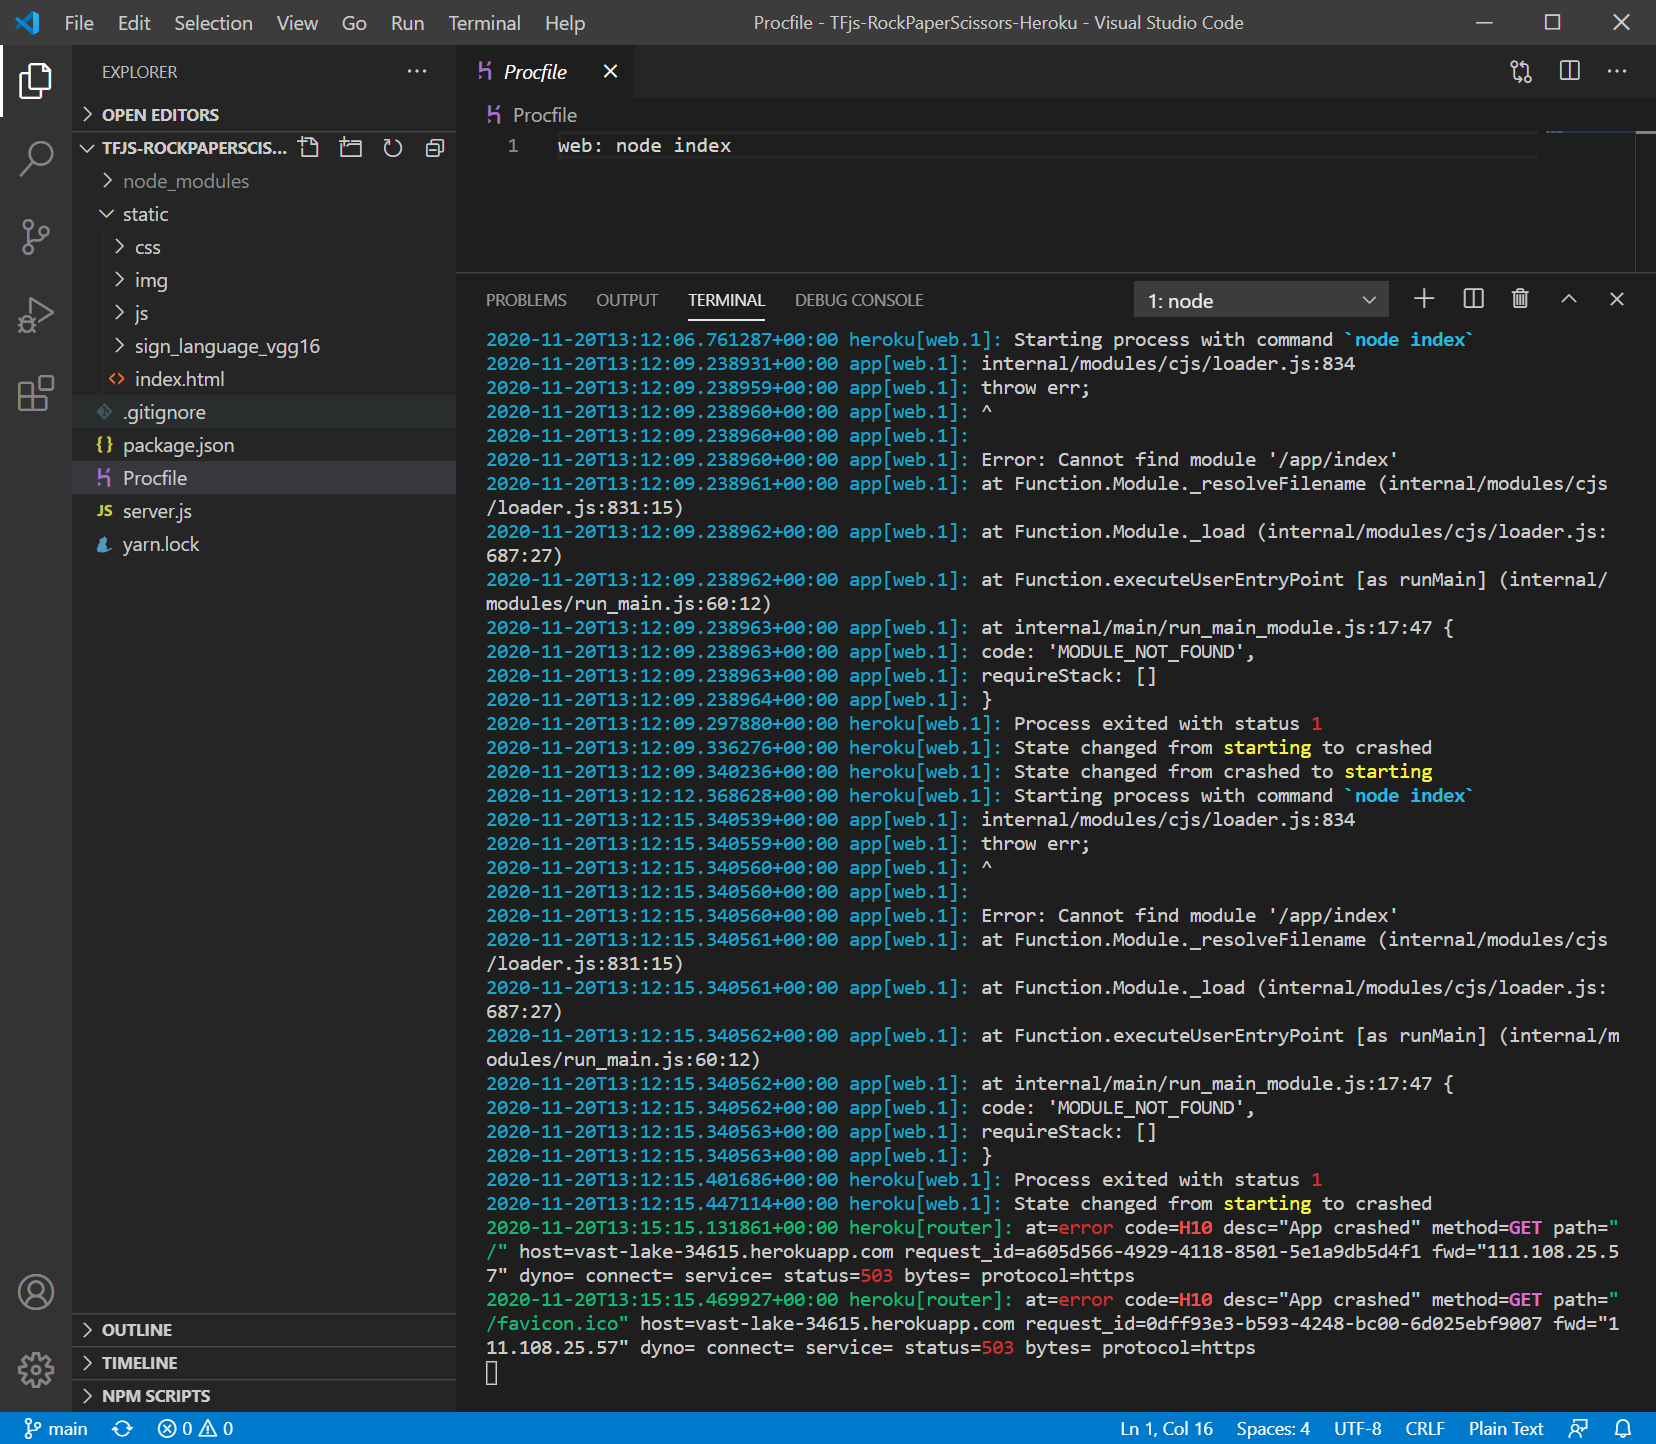Open the Accounts menu icon
The height and width of the screenshot is (1444, 1656).
[x=36, y=1292]
